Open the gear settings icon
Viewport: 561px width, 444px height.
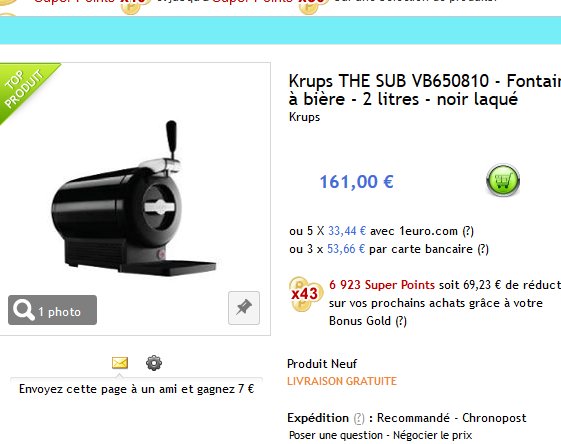click(x=154, y=363)
